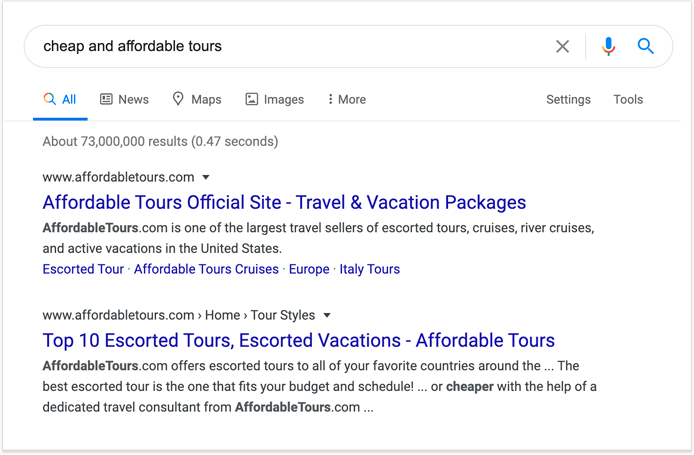Click the magnifier icon beside All
Viewport: 694px width, 455px height.
50,99
